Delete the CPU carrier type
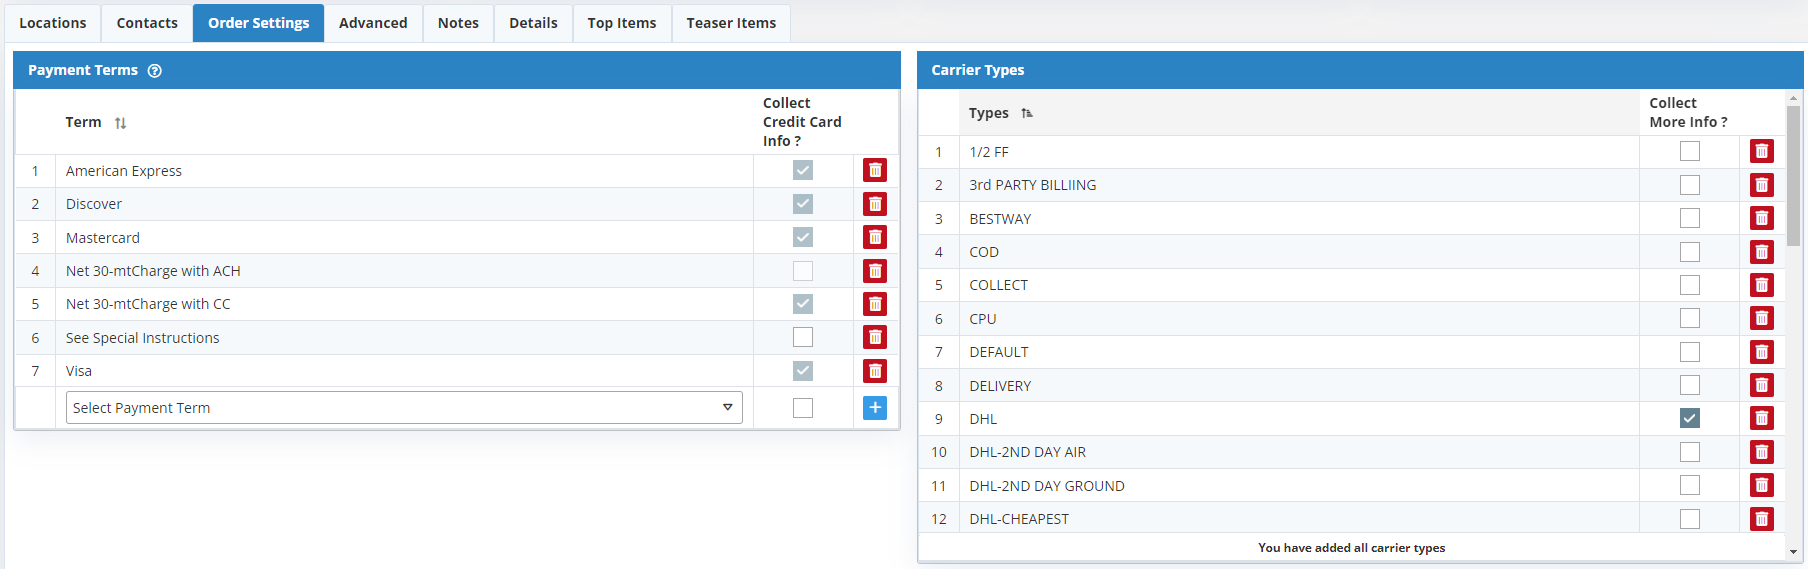This screenshot has height=569, width=1808. [x=1762, y=318]
